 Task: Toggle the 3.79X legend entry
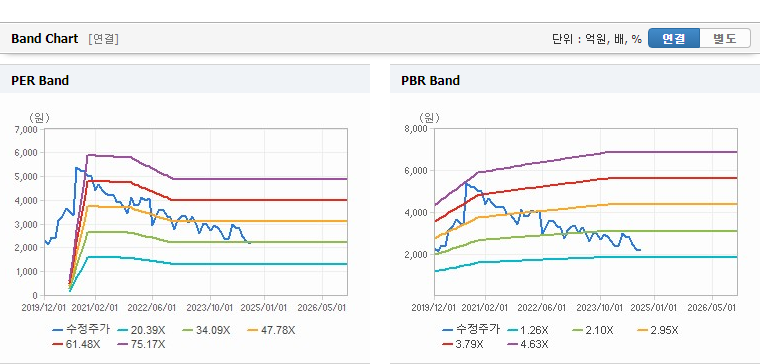pyautogui.click(x=463, y=344)
